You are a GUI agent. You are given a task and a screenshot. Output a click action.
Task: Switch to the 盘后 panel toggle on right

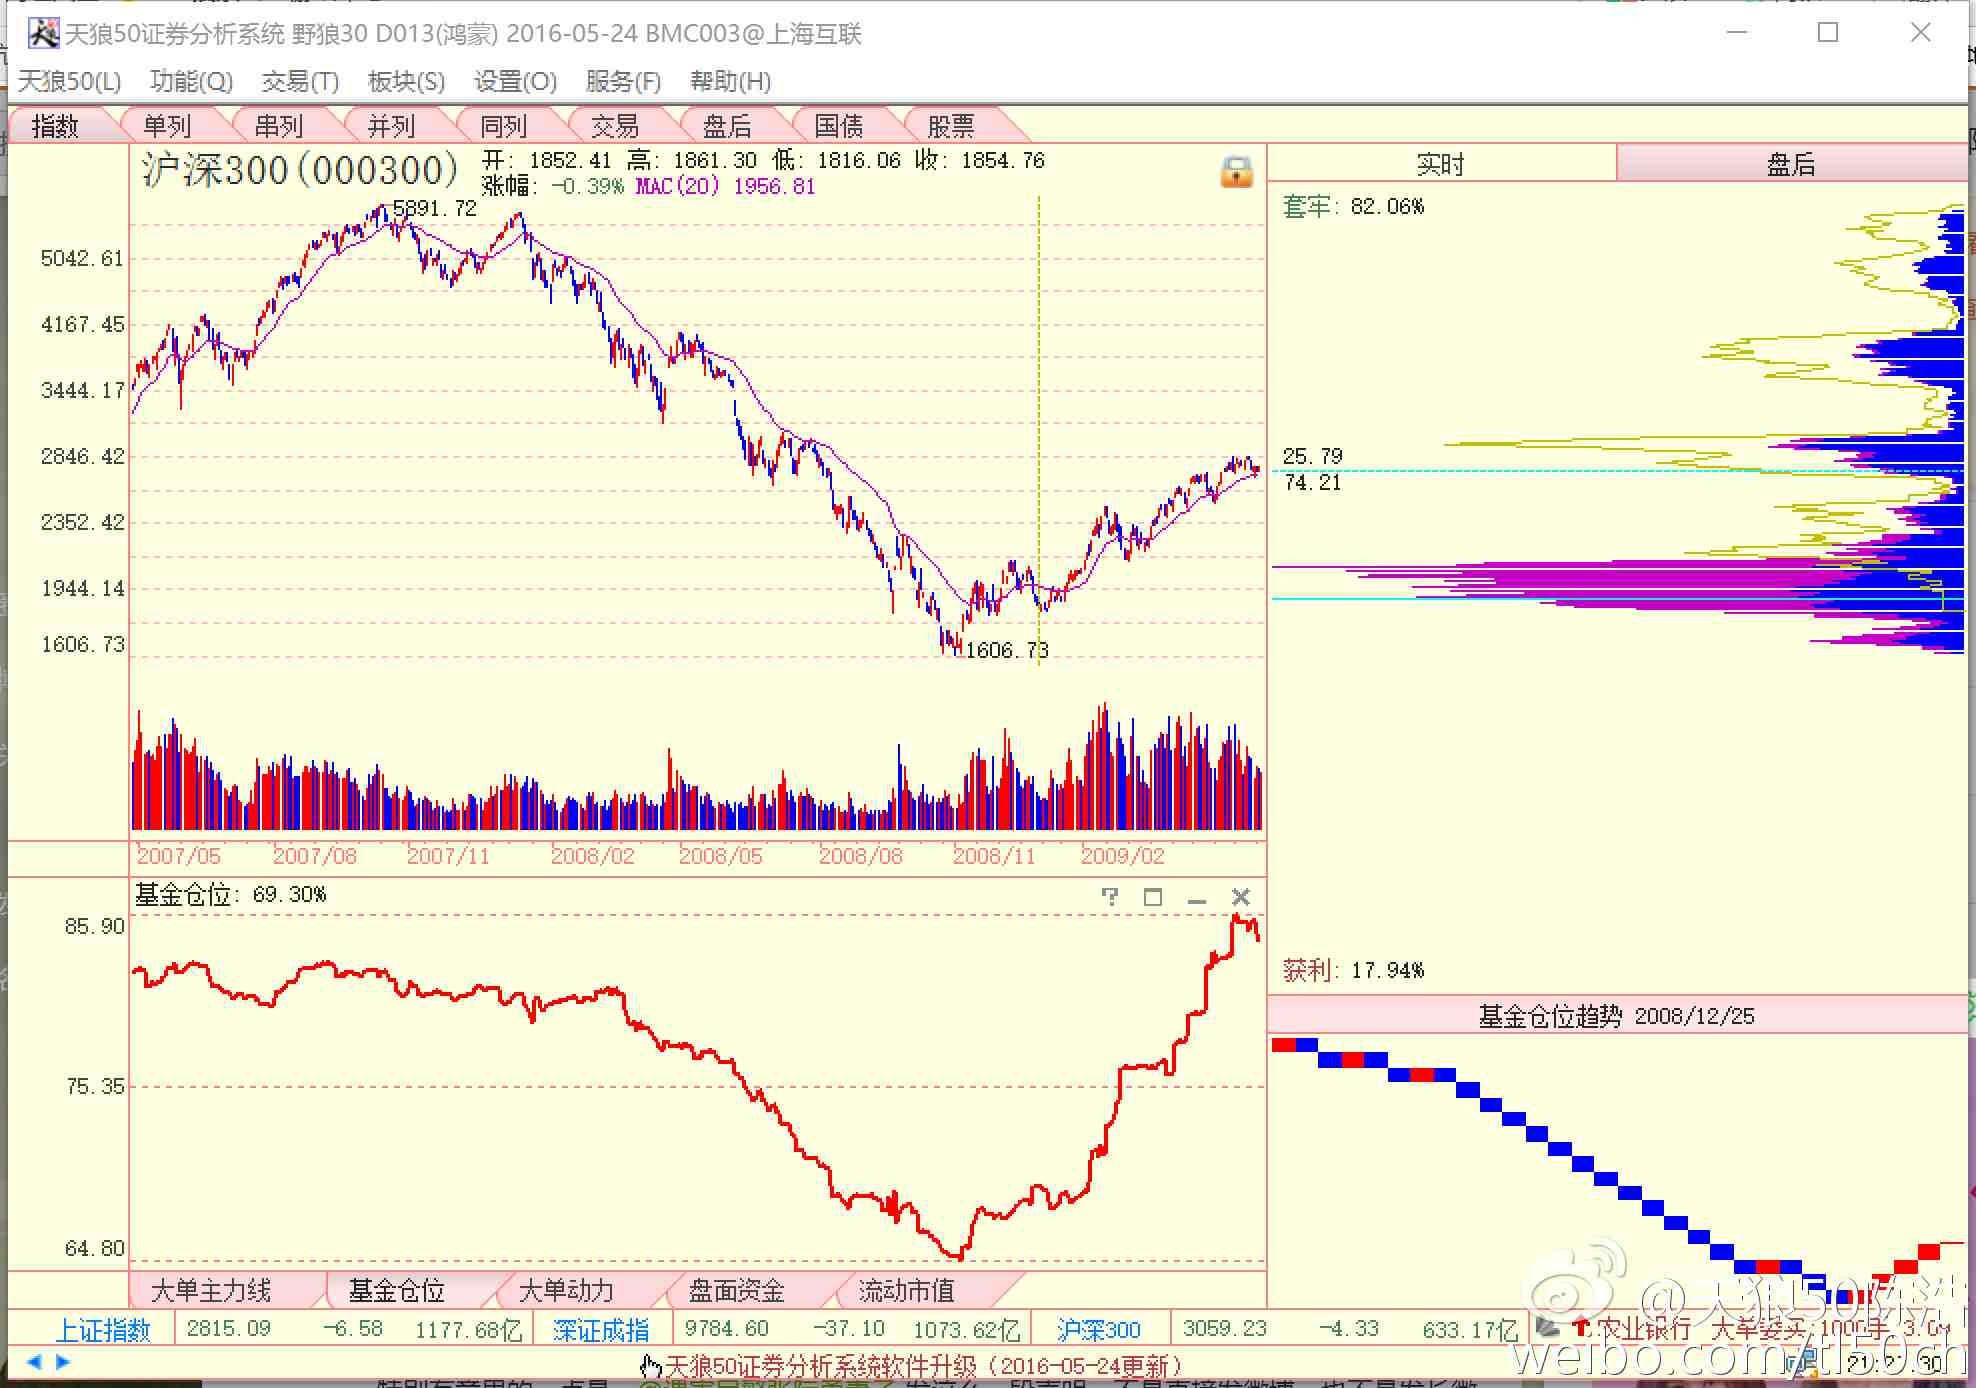[1790, 164]
